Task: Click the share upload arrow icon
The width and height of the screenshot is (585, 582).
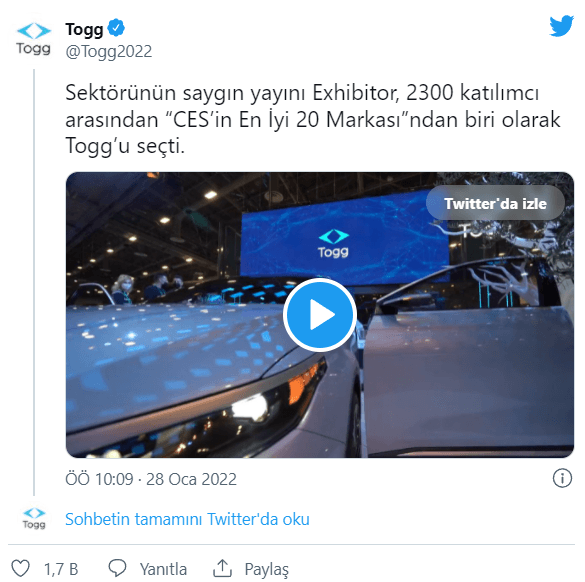Action: (x=222, y=568)
